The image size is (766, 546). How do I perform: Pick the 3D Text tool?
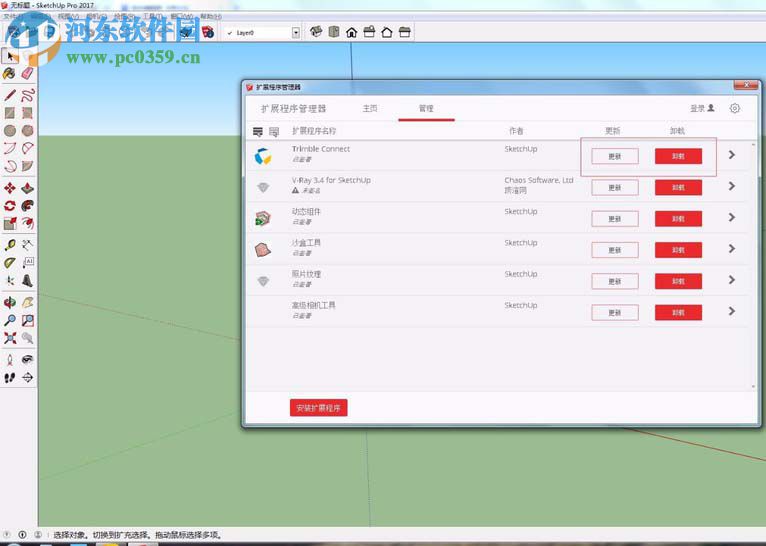(28, 281)
